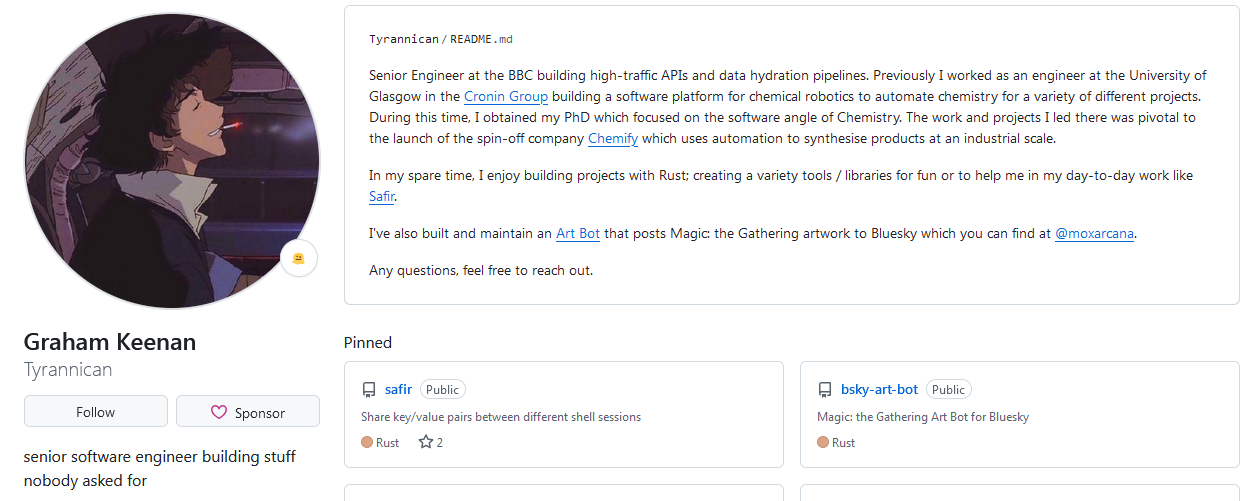
Task: Click the Public badge next to safir
Action: tap(443, 390)
